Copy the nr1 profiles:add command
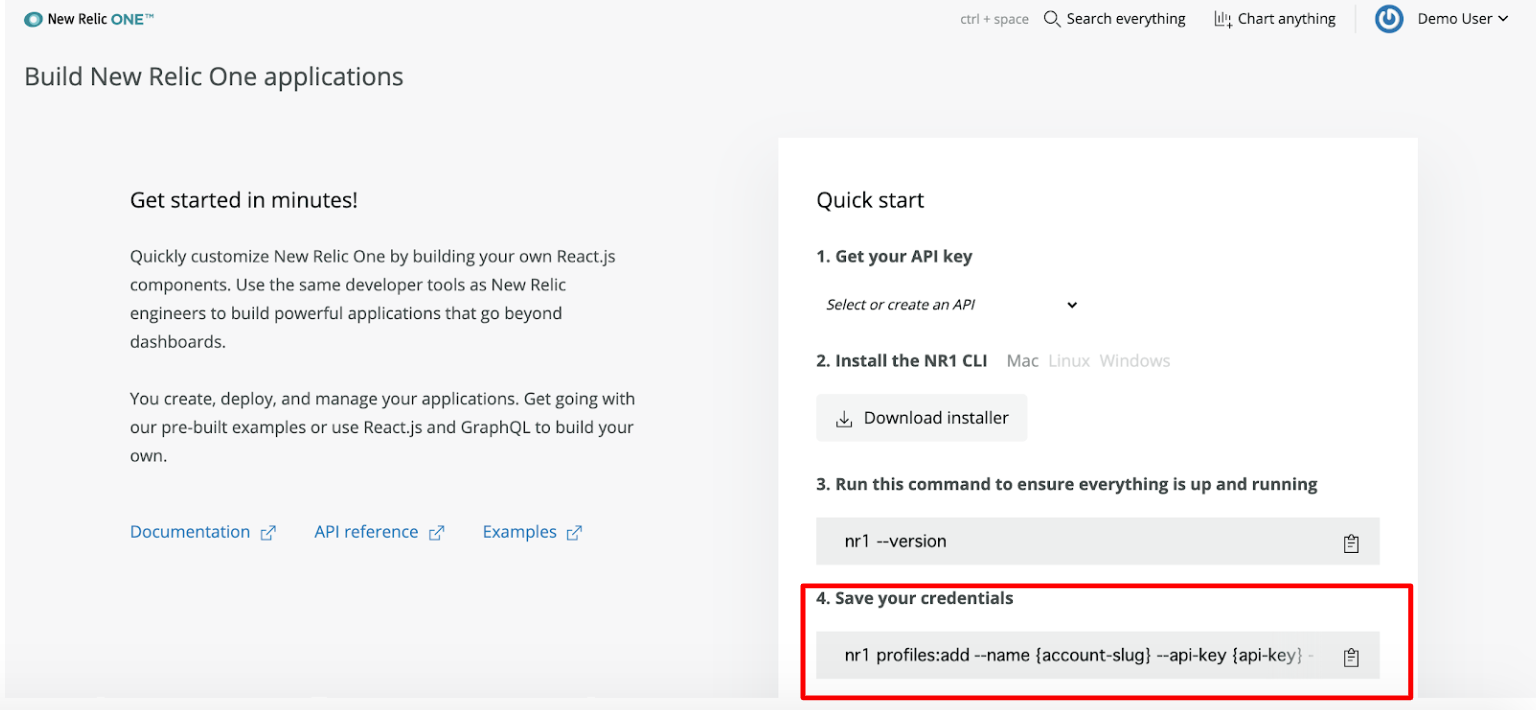 [x=1351, y=657]
